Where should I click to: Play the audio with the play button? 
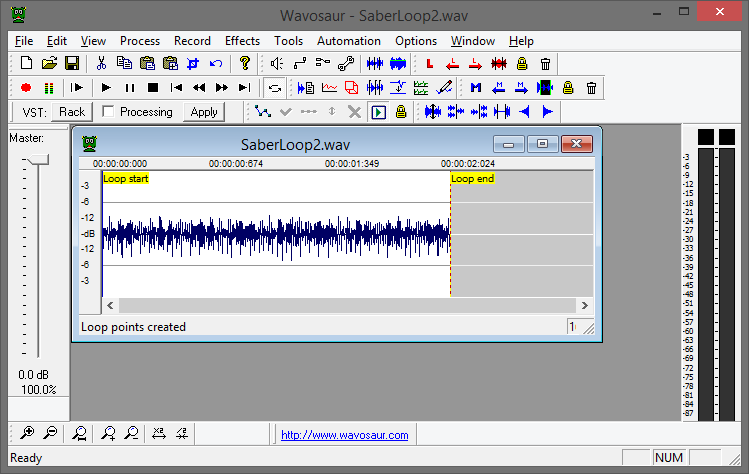106,87
